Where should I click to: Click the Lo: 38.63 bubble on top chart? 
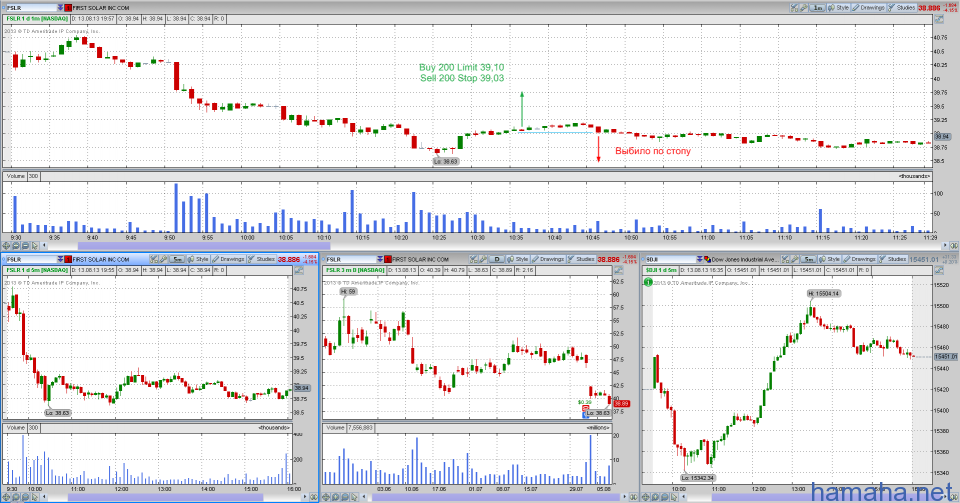click(445, 162)
